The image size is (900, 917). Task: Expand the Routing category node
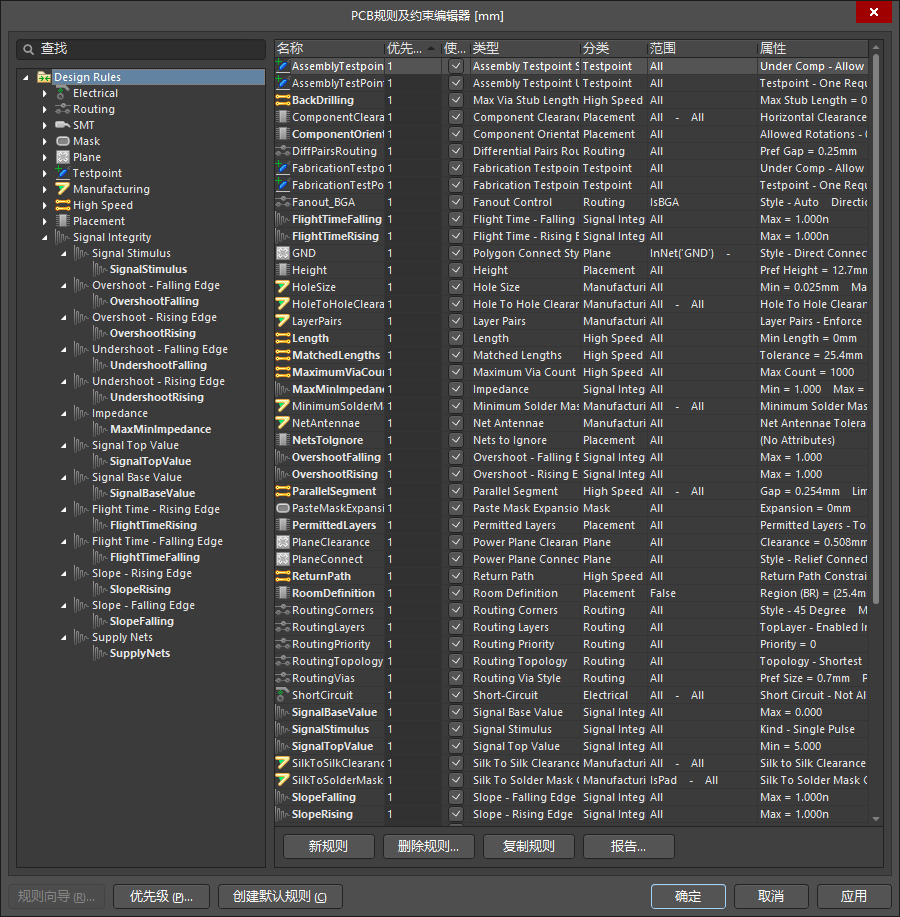tap(44, 109)
